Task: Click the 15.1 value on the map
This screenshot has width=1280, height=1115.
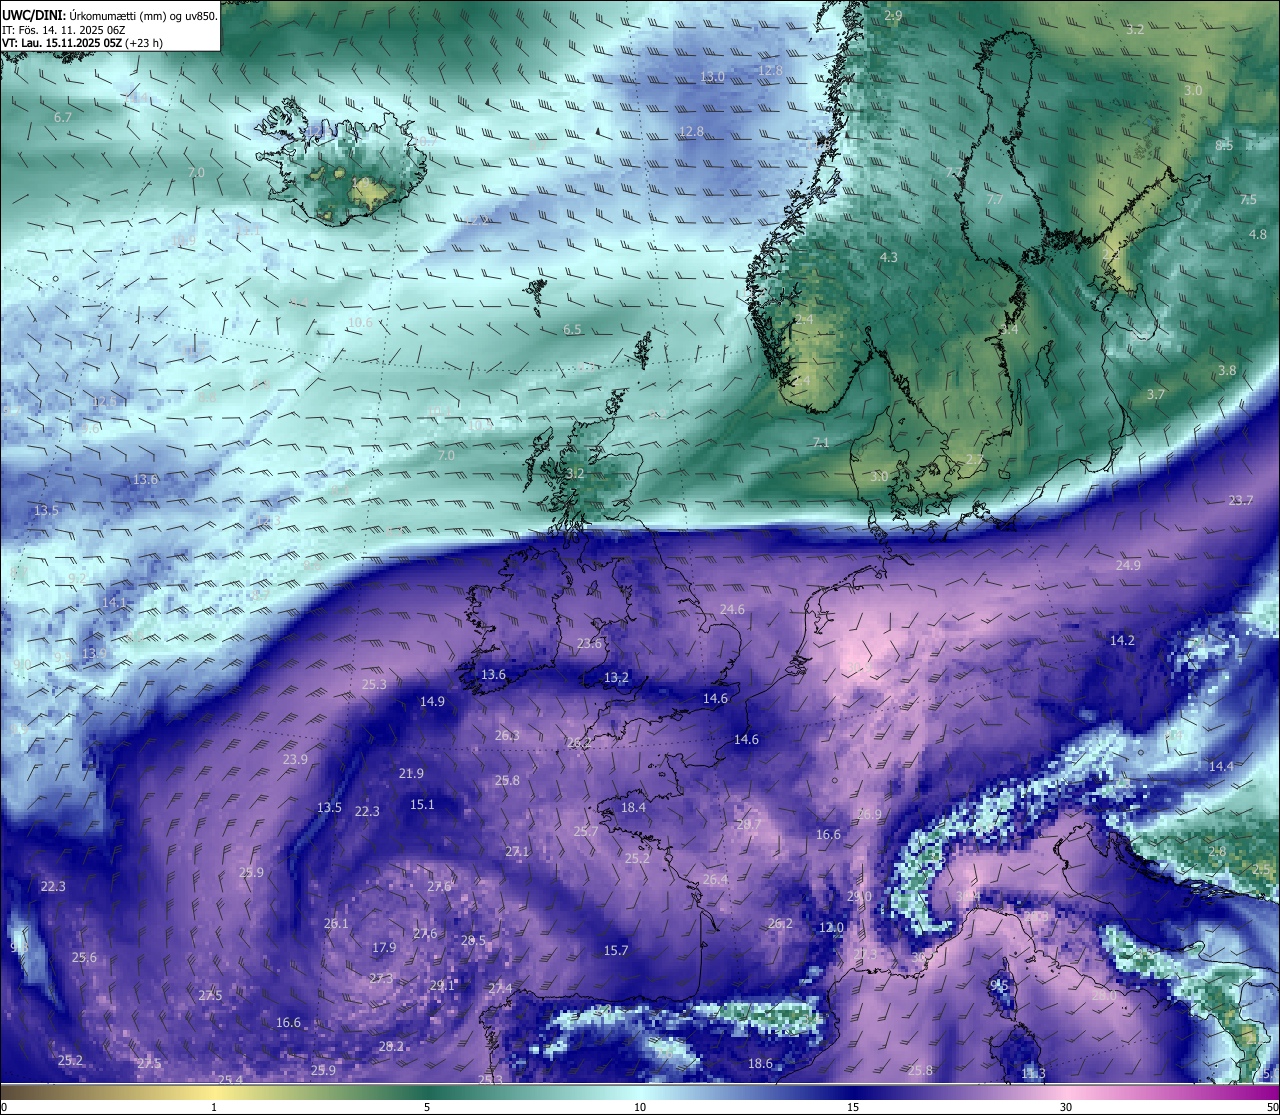Action: (x=422, y=804)
